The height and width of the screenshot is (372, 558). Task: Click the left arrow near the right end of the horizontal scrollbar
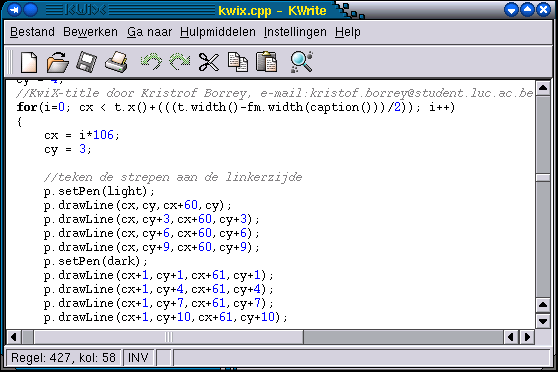[x=511, y=337]
